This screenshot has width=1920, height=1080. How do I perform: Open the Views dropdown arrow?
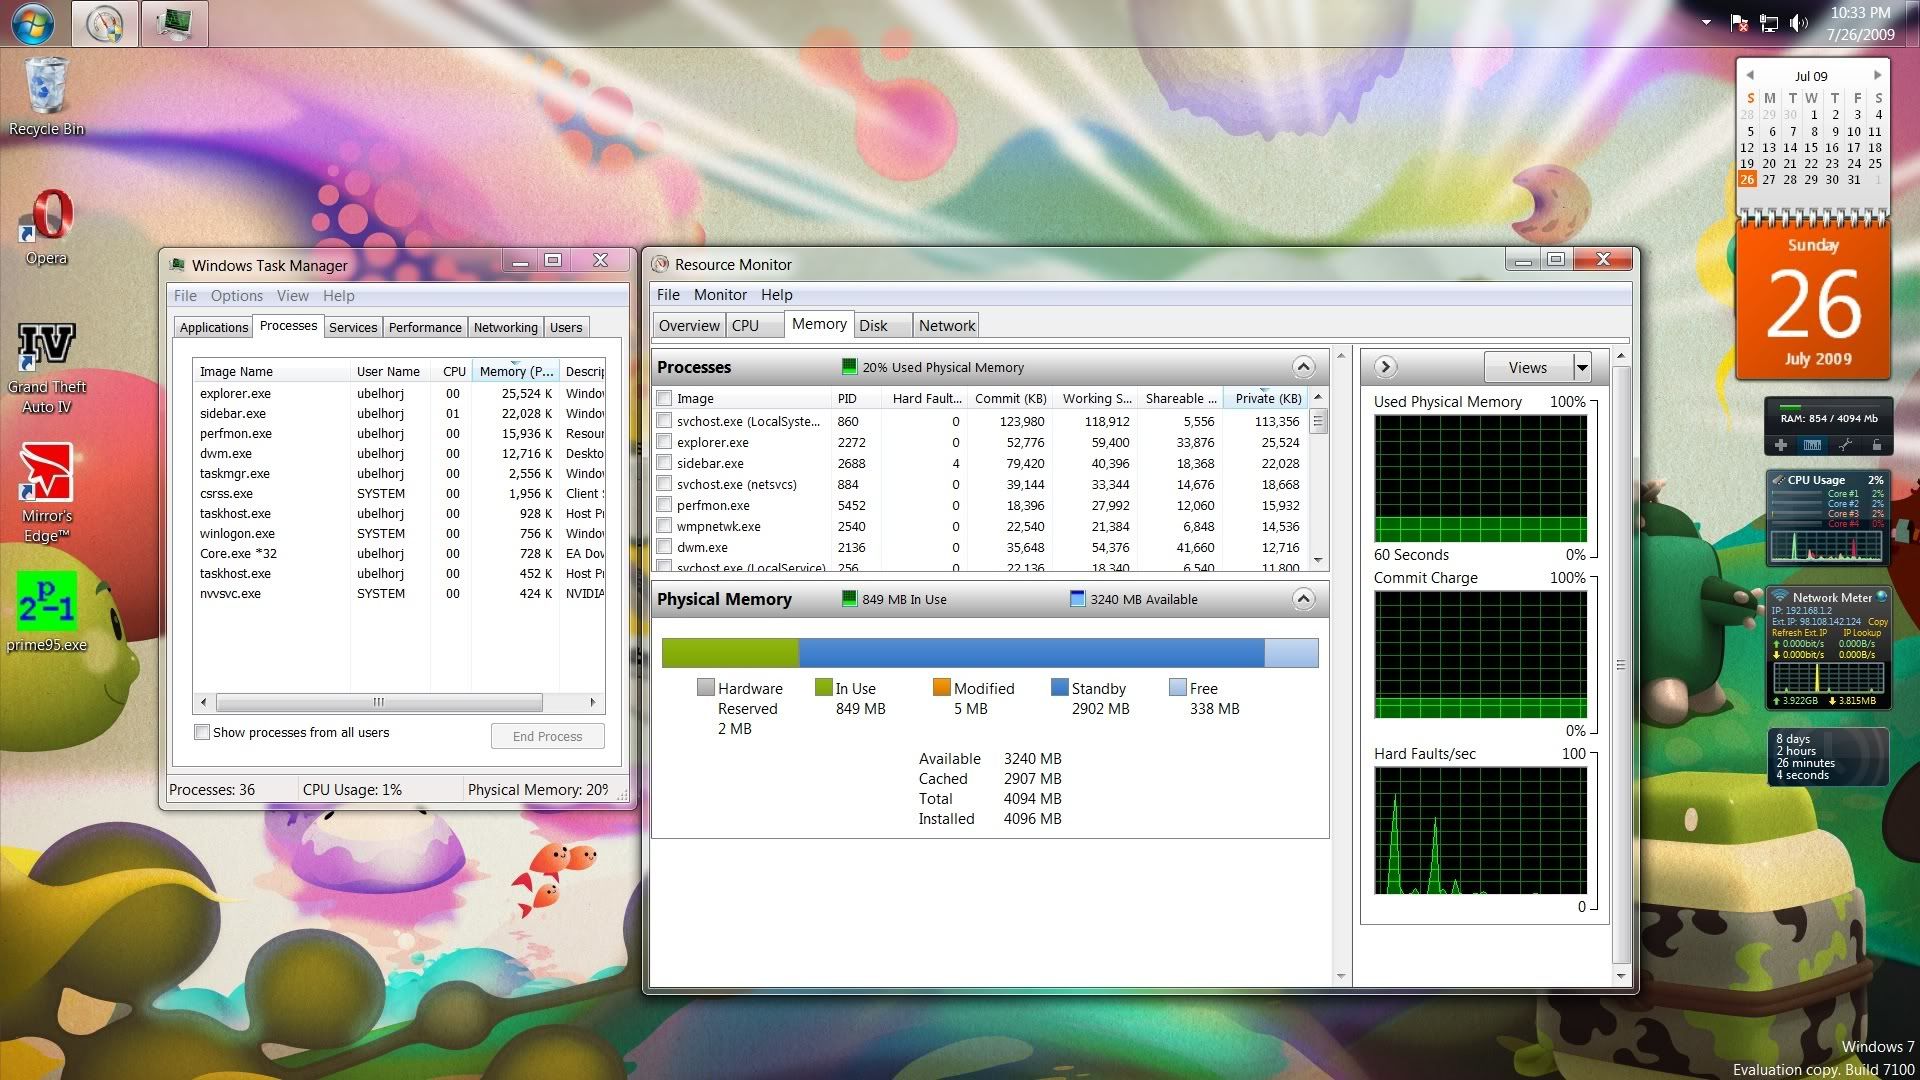click(x=1582, y=367)
